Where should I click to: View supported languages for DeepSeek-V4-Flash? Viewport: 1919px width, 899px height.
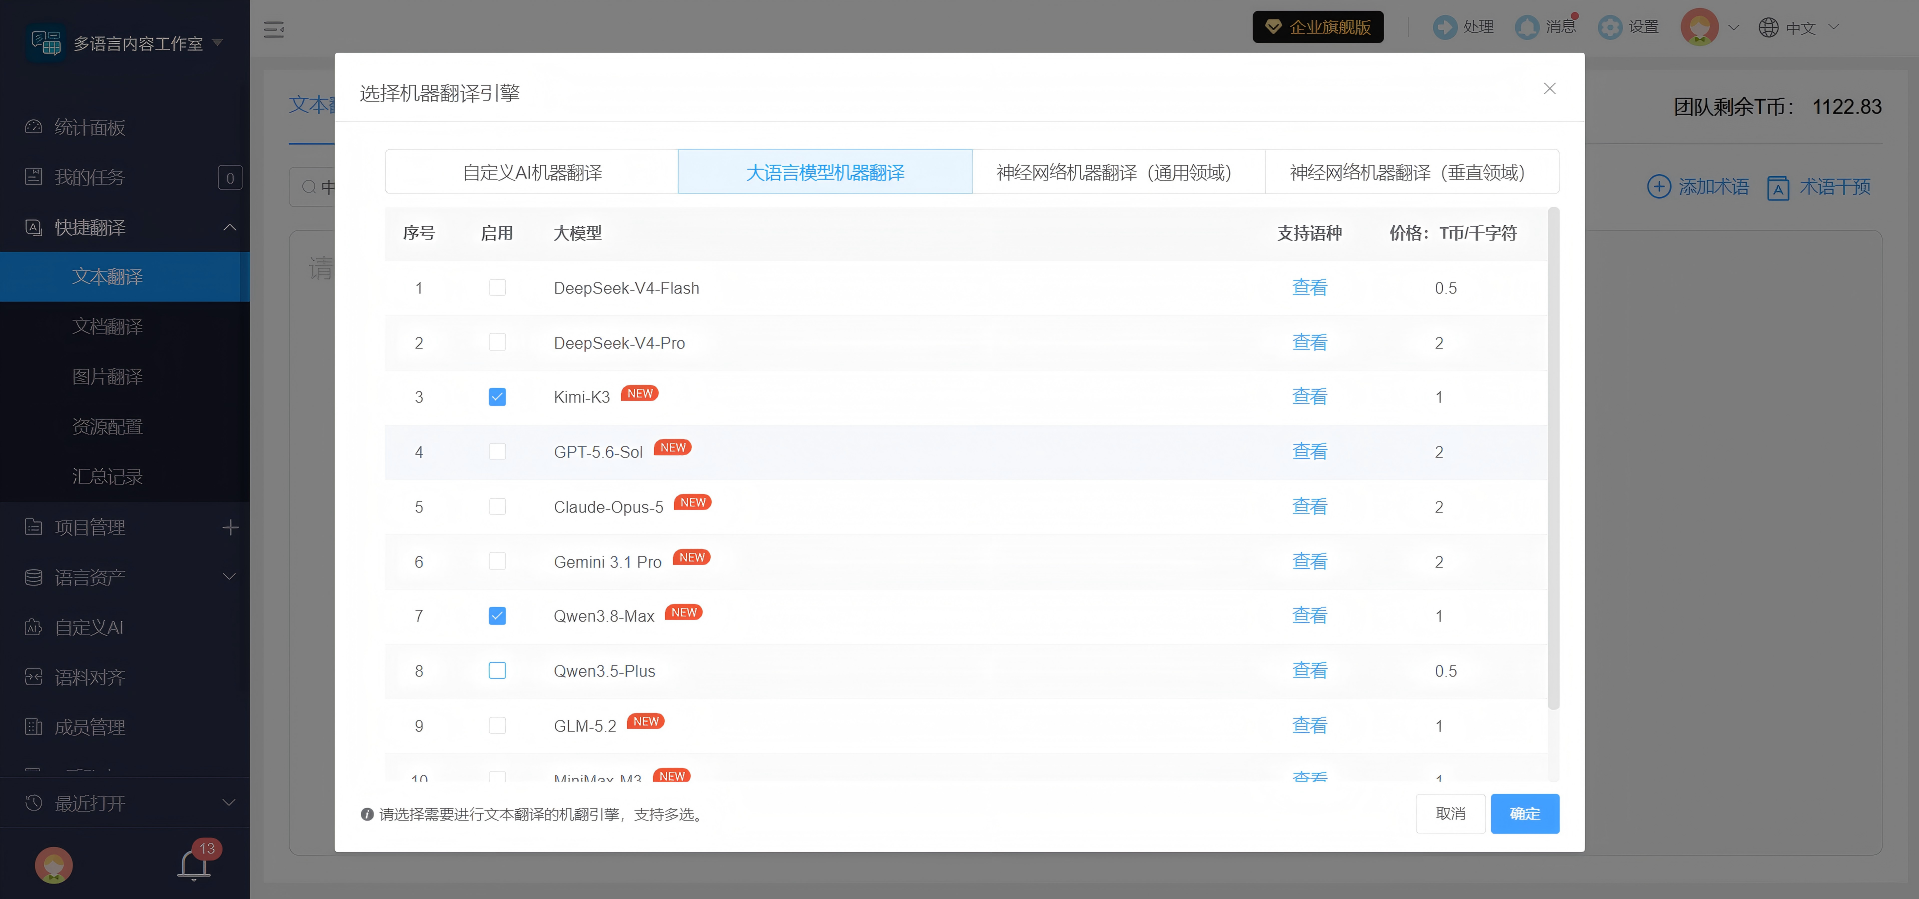tap(1310, 288)
